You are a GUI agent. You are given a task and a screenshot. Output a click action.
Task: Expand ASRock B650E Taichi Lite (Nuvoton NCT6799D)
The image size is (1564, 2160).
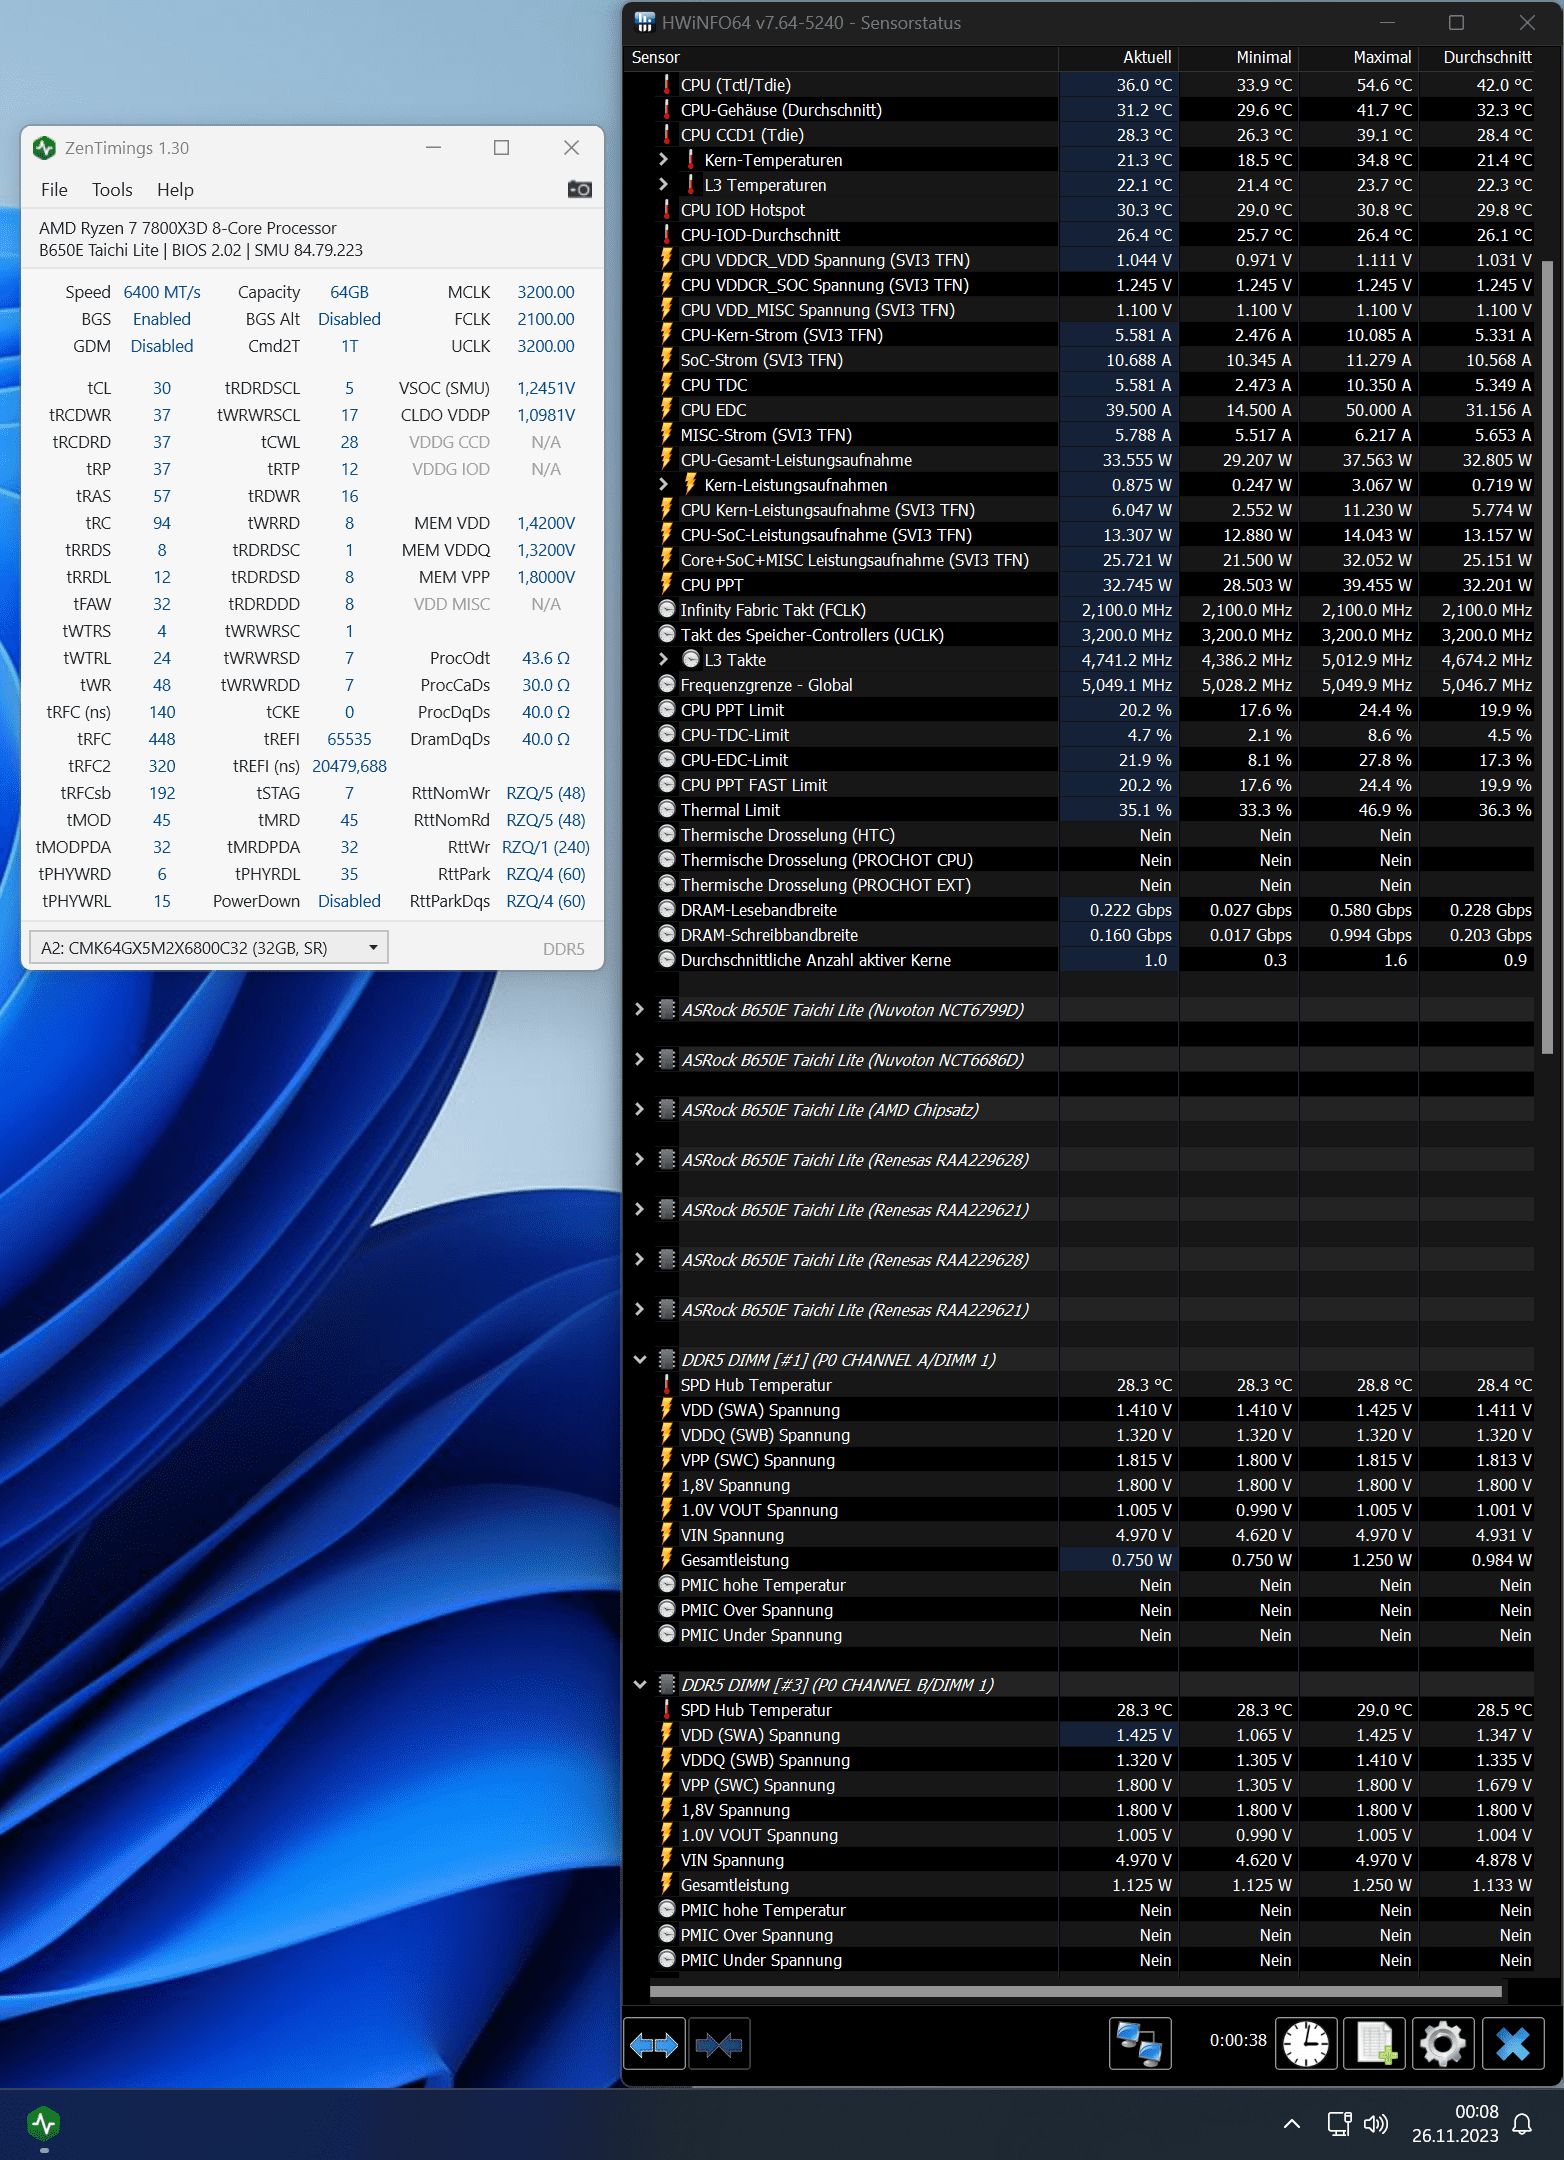640,1009
